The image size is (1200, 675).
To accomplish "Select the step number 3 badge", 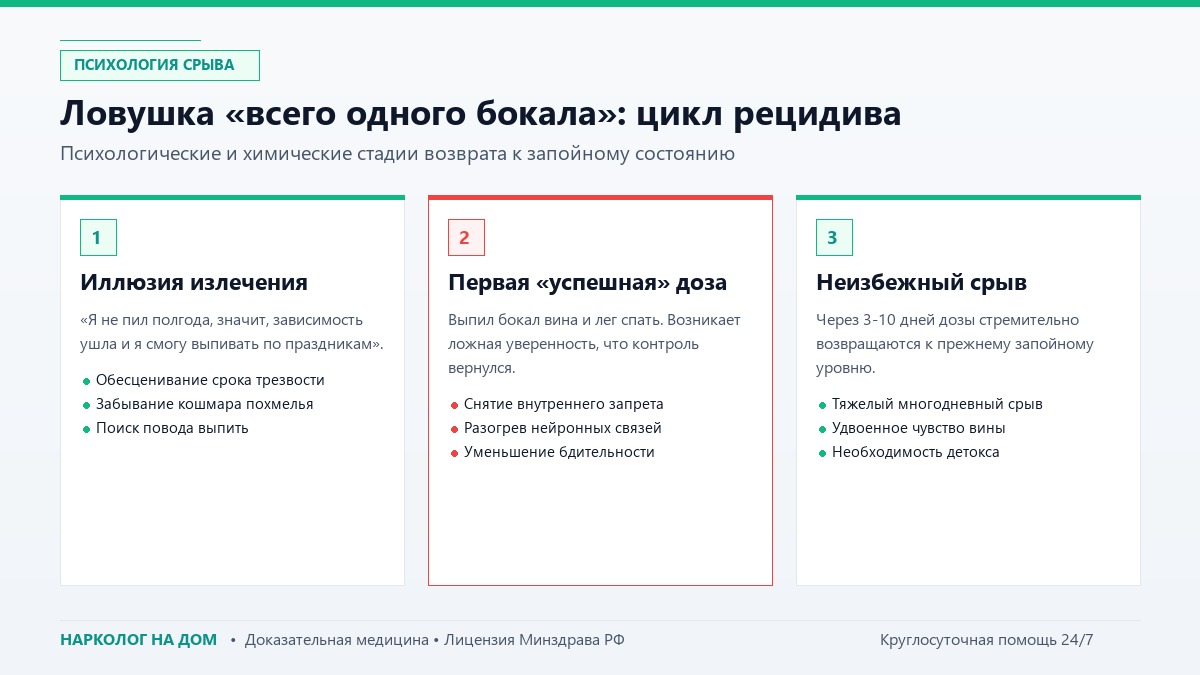I will pos(834,237).
